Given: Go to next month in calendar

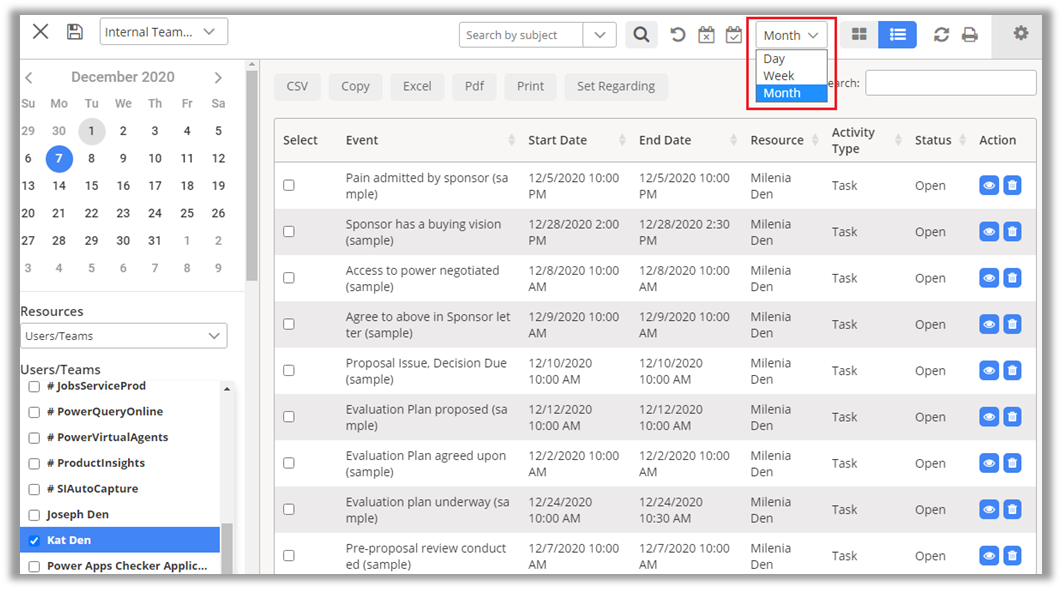Looking at the screenshot, I should (218, 78).
